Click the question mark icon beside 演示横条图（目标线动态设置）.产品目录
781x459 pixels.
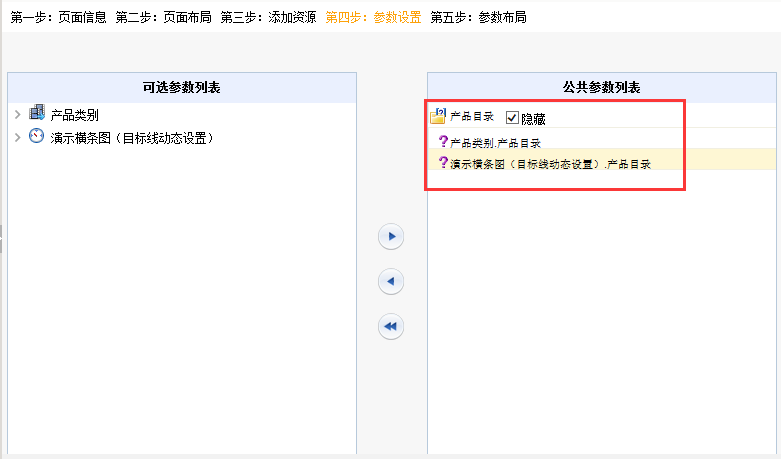[443, 162]
